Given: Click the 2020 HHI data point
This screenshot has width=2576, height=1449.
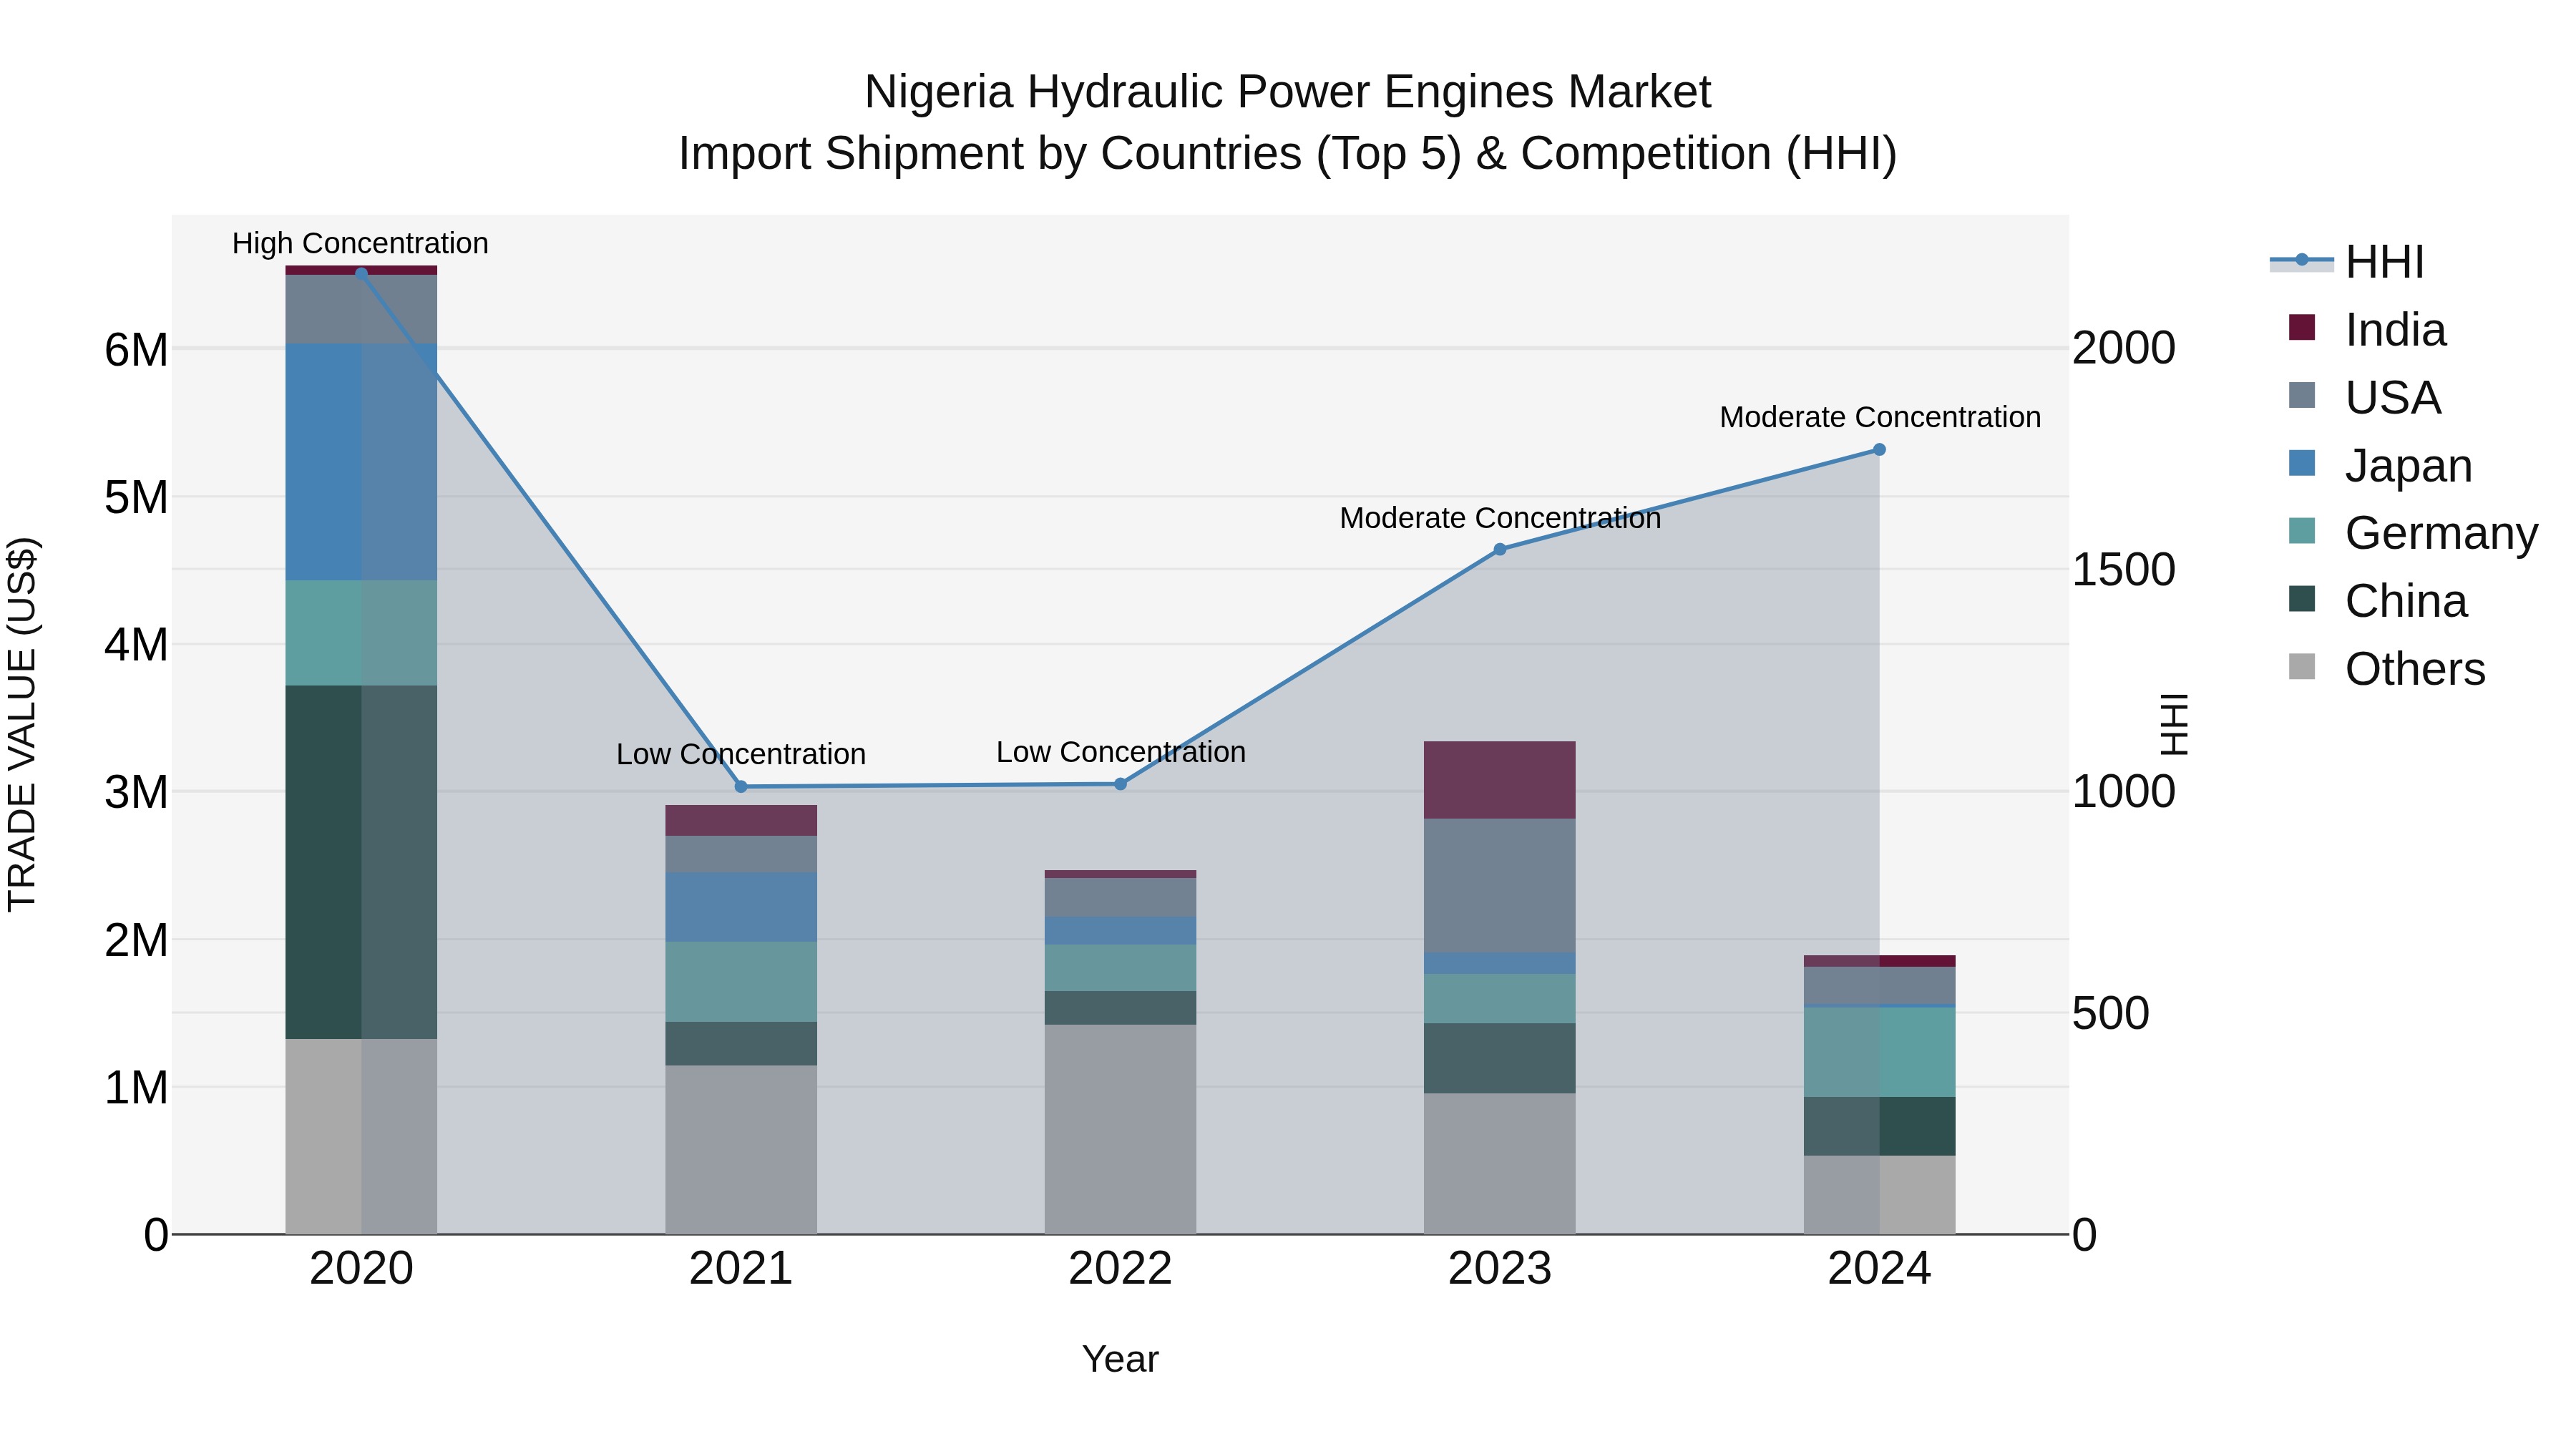Looking at the screenshot, I should click(361, 273).
